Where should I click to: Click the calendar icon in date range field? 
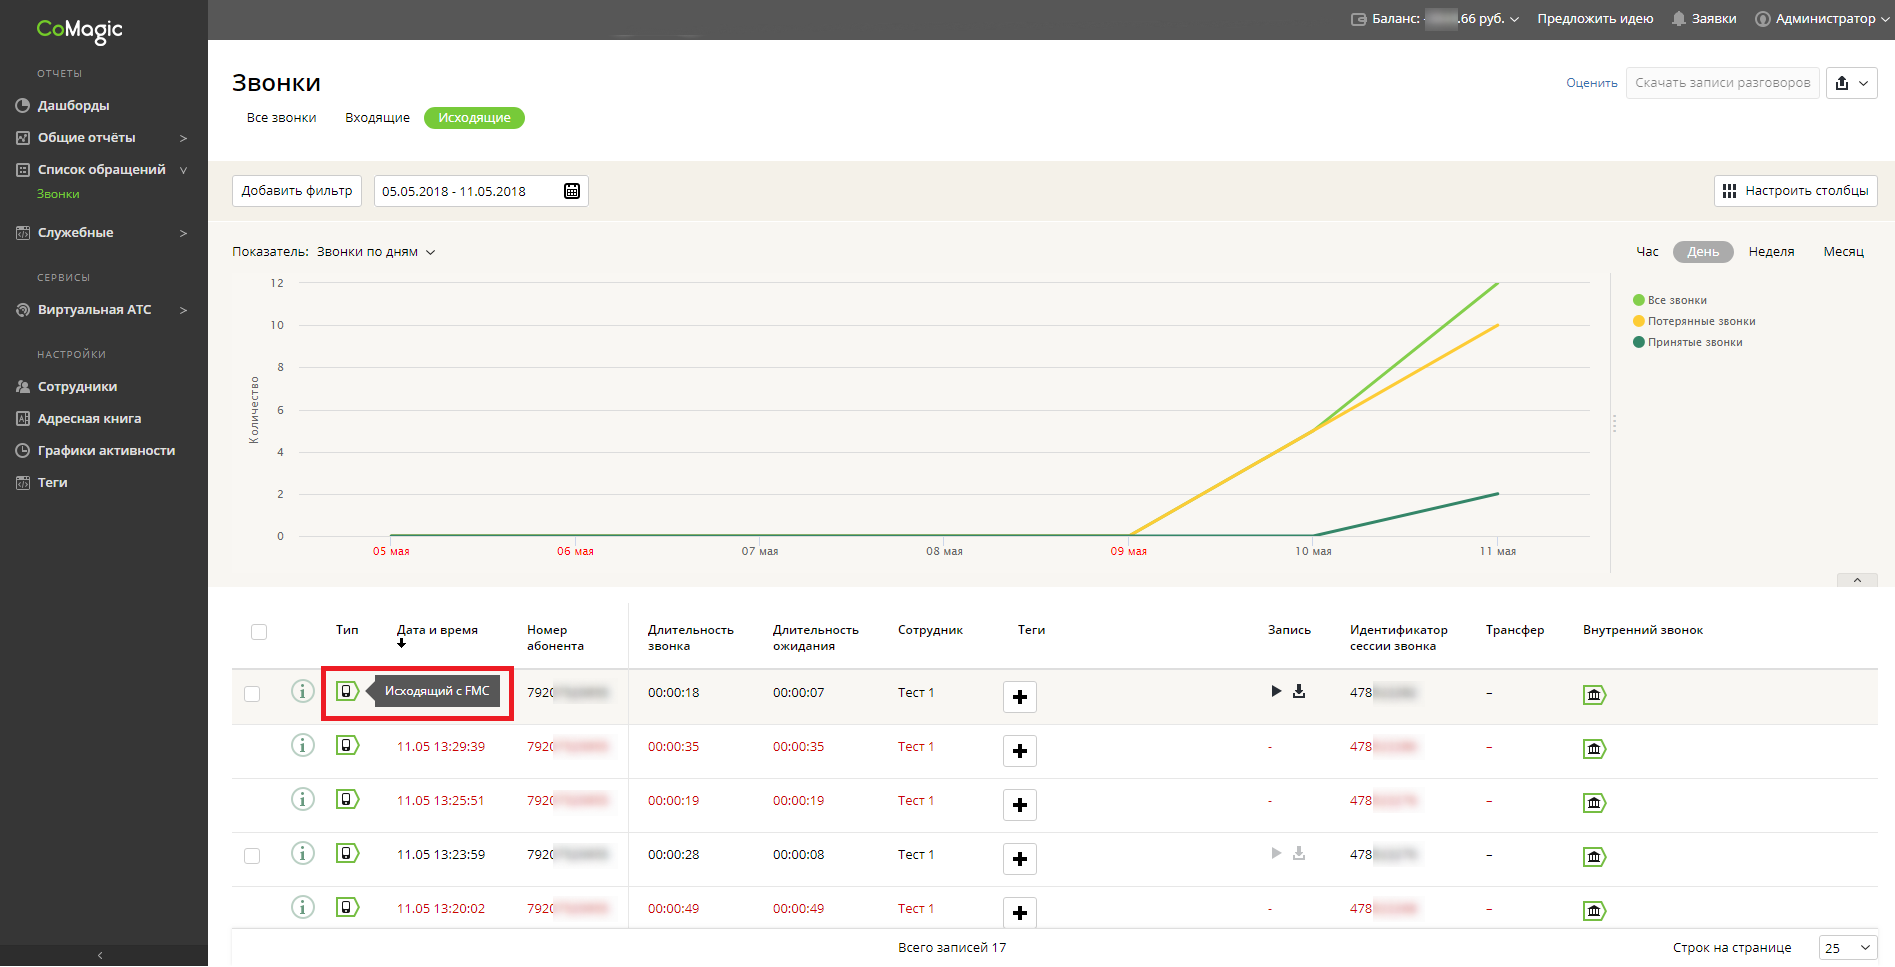572,191
